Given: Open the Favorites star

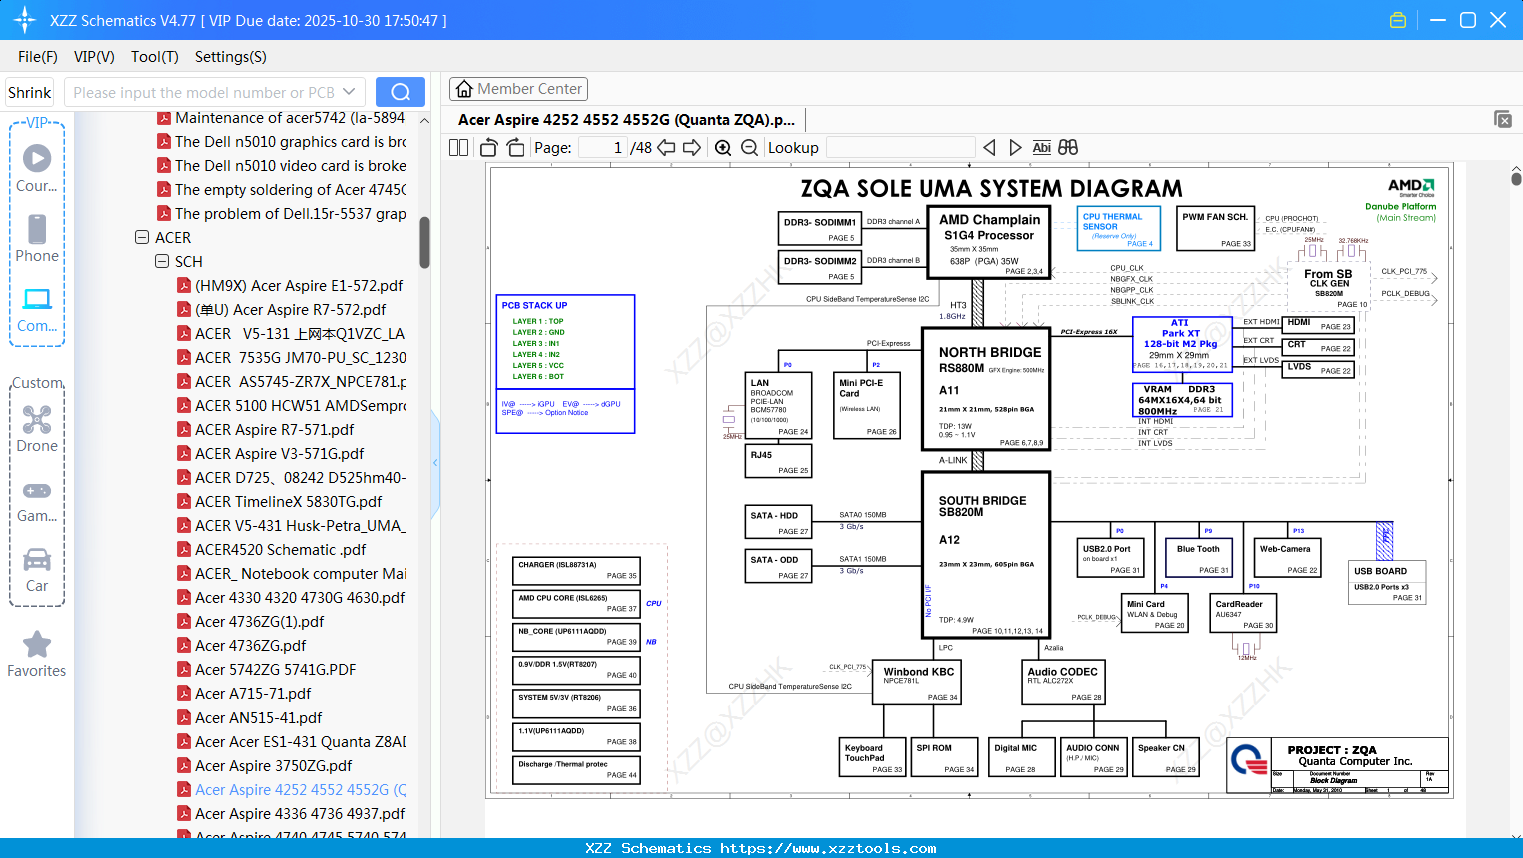Looking at the screenshot, I should coord(37,654).
